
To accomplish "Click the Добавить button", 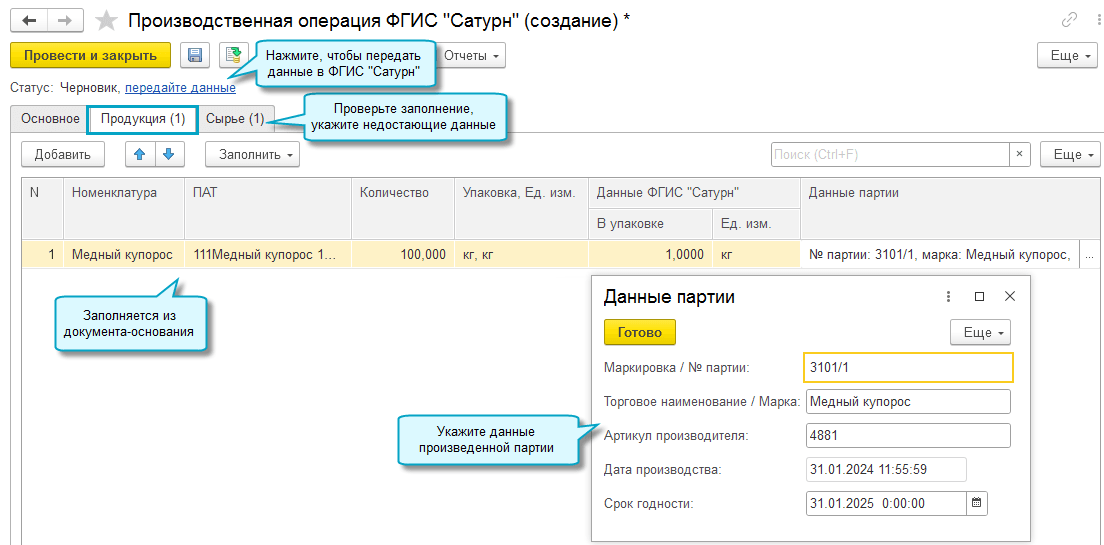I will (63, 154).
